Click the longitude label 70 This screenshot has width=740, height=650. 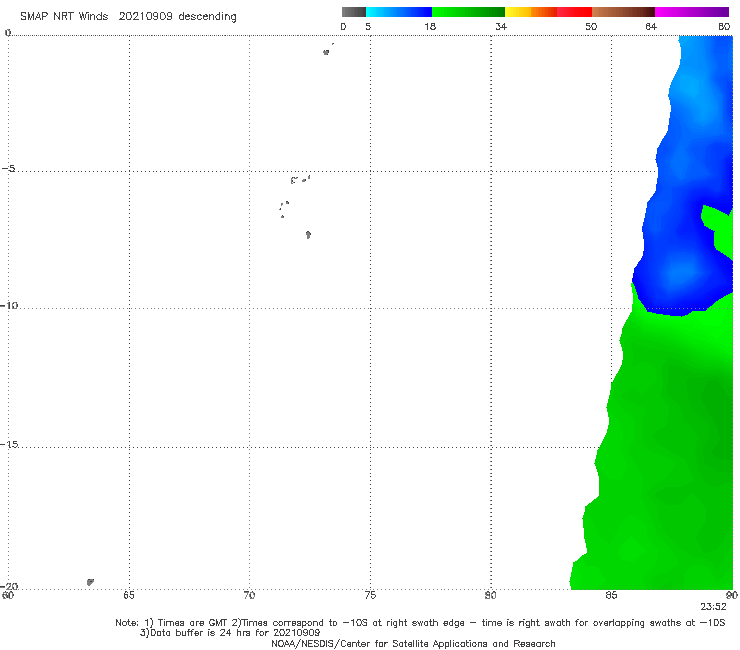249,595
